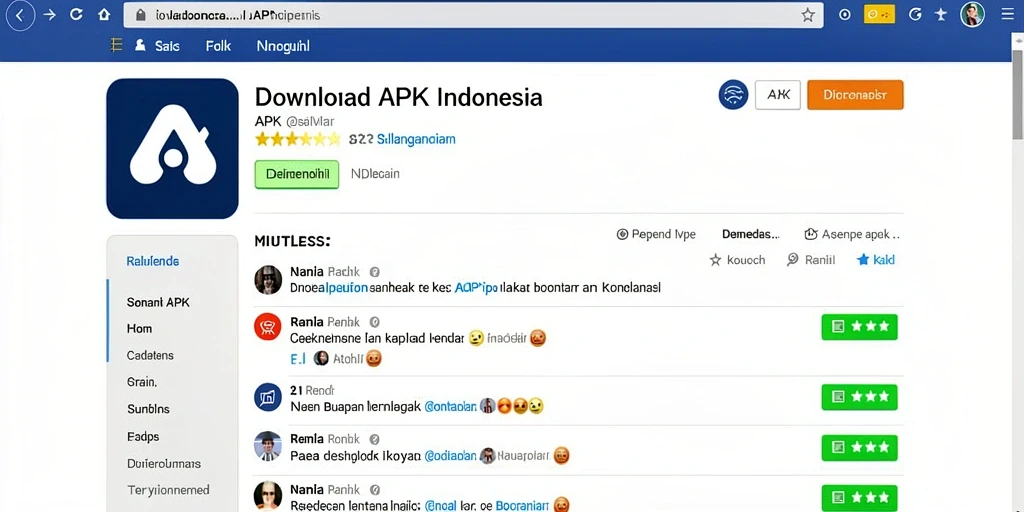Click the blue 21 Rendr avatar
This screenshot has height=512, width=1024.
point(267,397)
